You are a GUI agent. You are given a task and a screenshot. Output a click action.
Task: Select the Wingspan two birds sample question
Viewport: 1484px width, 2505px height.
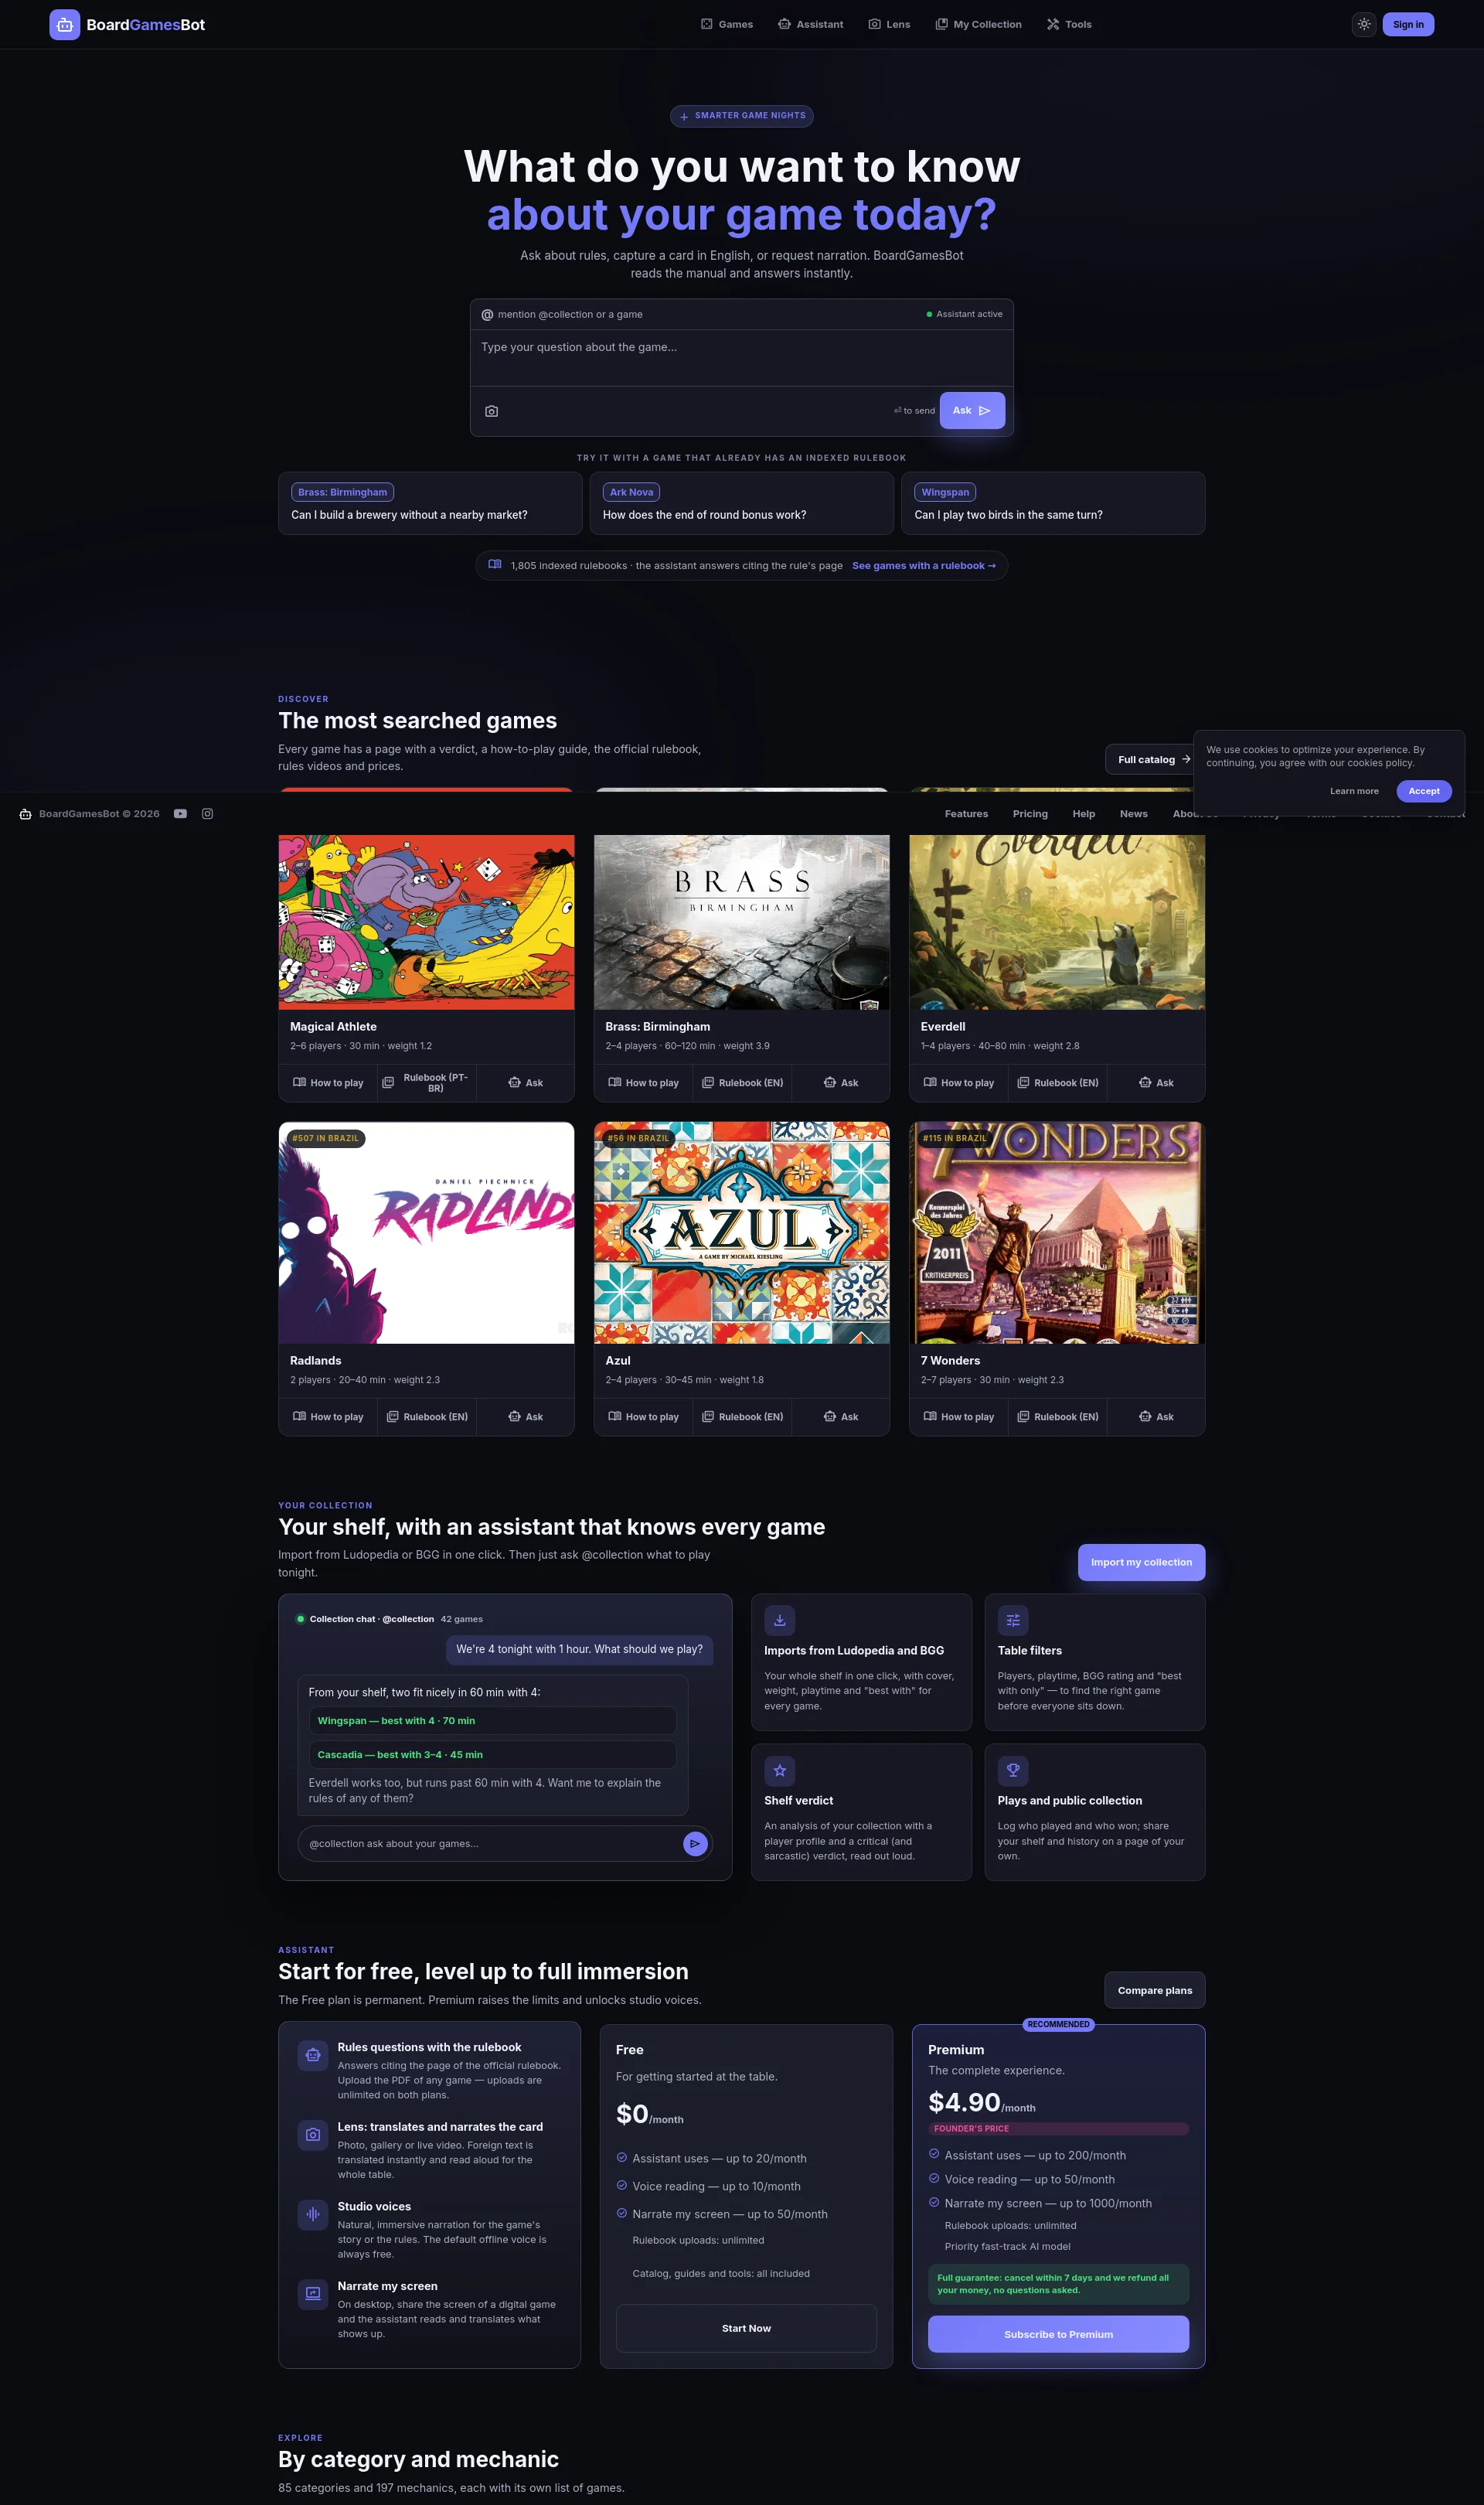click(1053, 503)
